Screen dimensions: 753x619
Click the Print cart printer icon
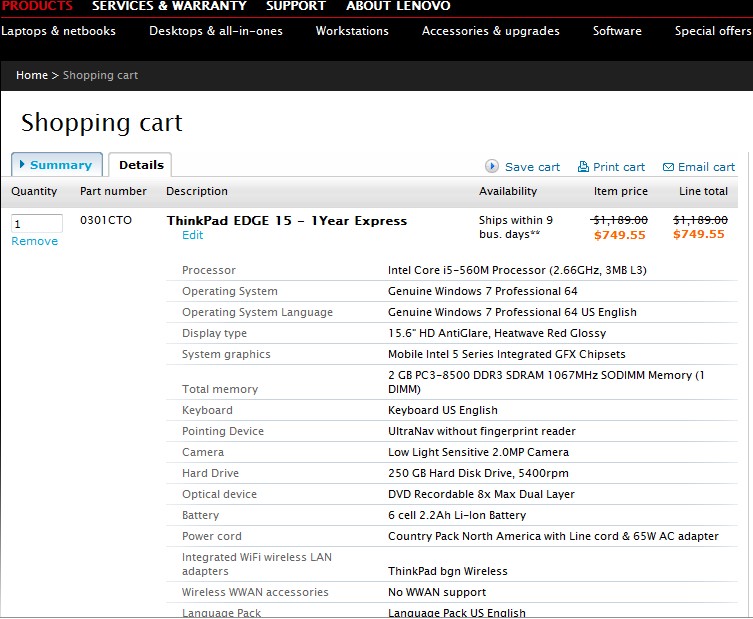click(583, 167)
